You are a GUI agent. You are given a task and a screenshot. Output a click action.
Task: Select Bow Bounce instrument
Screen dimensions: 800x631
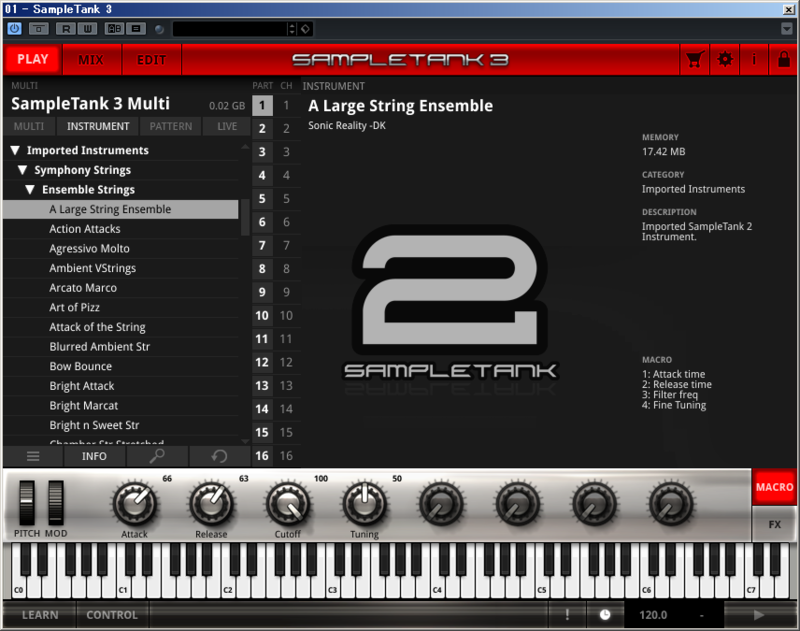[121, 366]
